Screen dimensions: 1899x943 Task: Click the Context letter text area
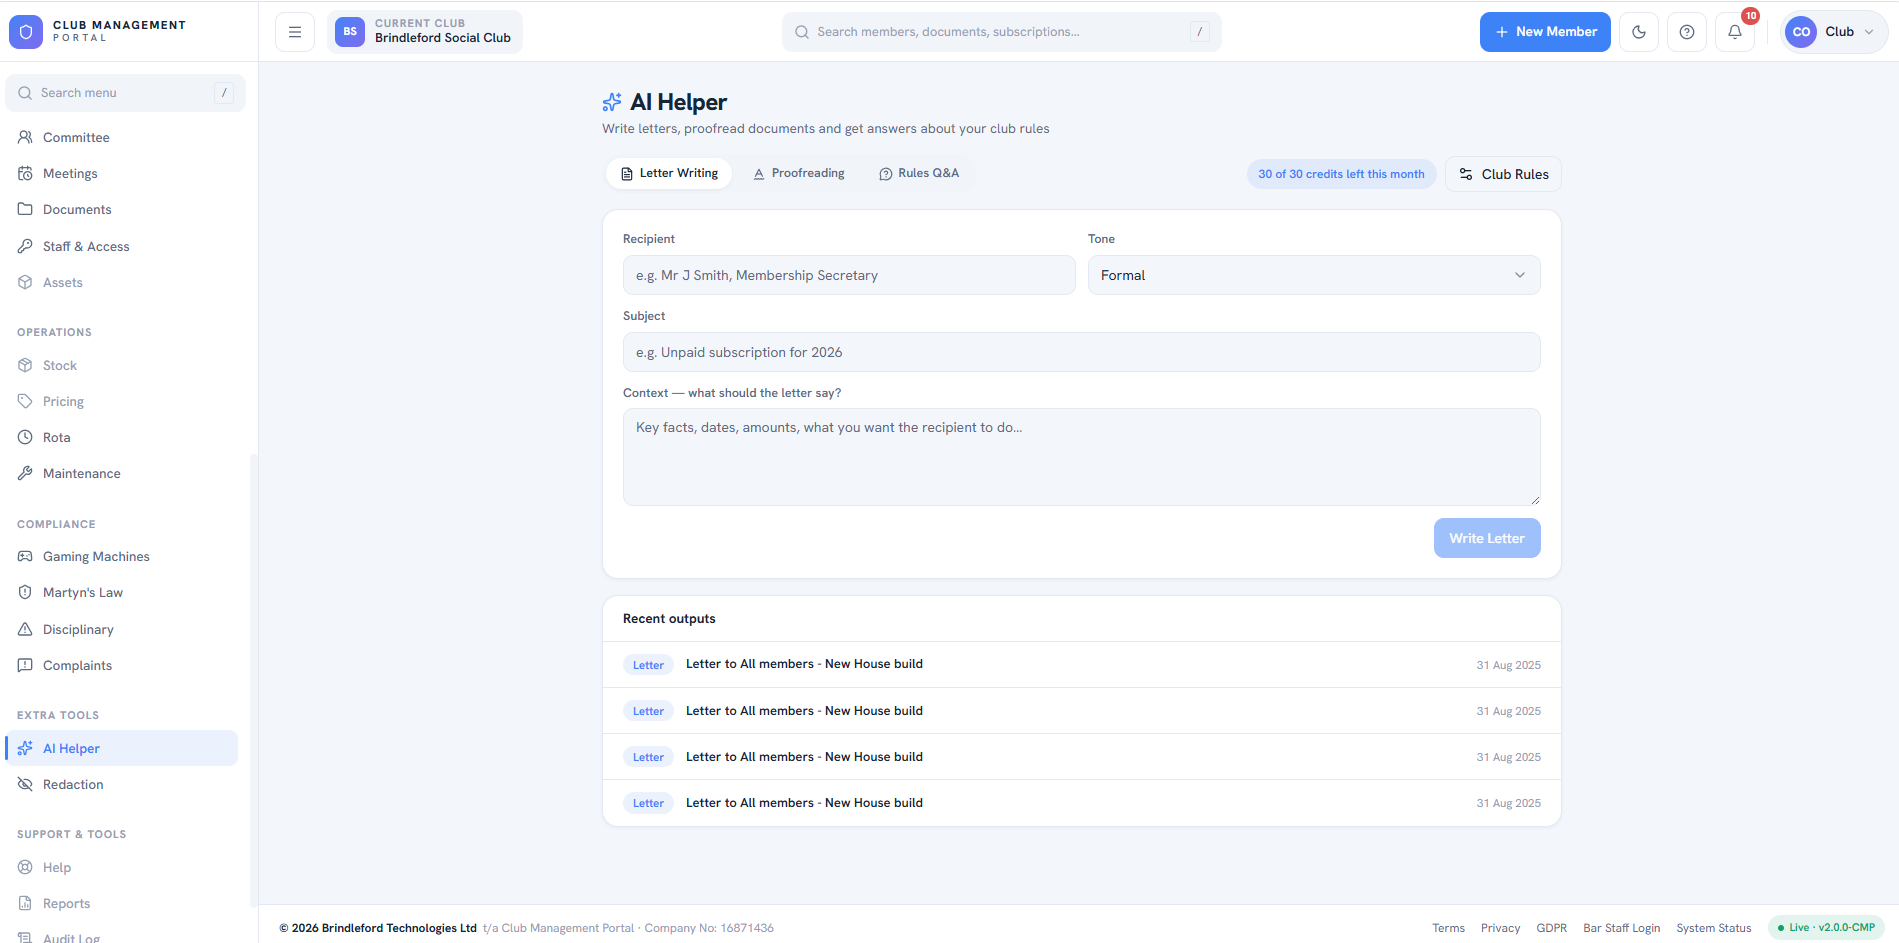tap(1082, 457)
